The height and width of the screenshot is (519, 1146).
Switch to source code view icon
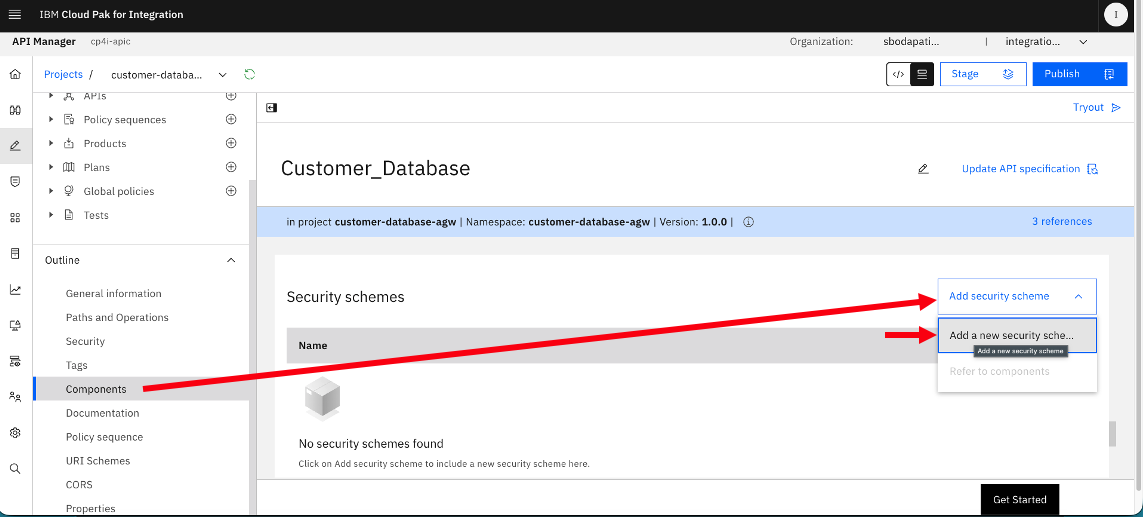pyautogui.click(x=898, y=75)
